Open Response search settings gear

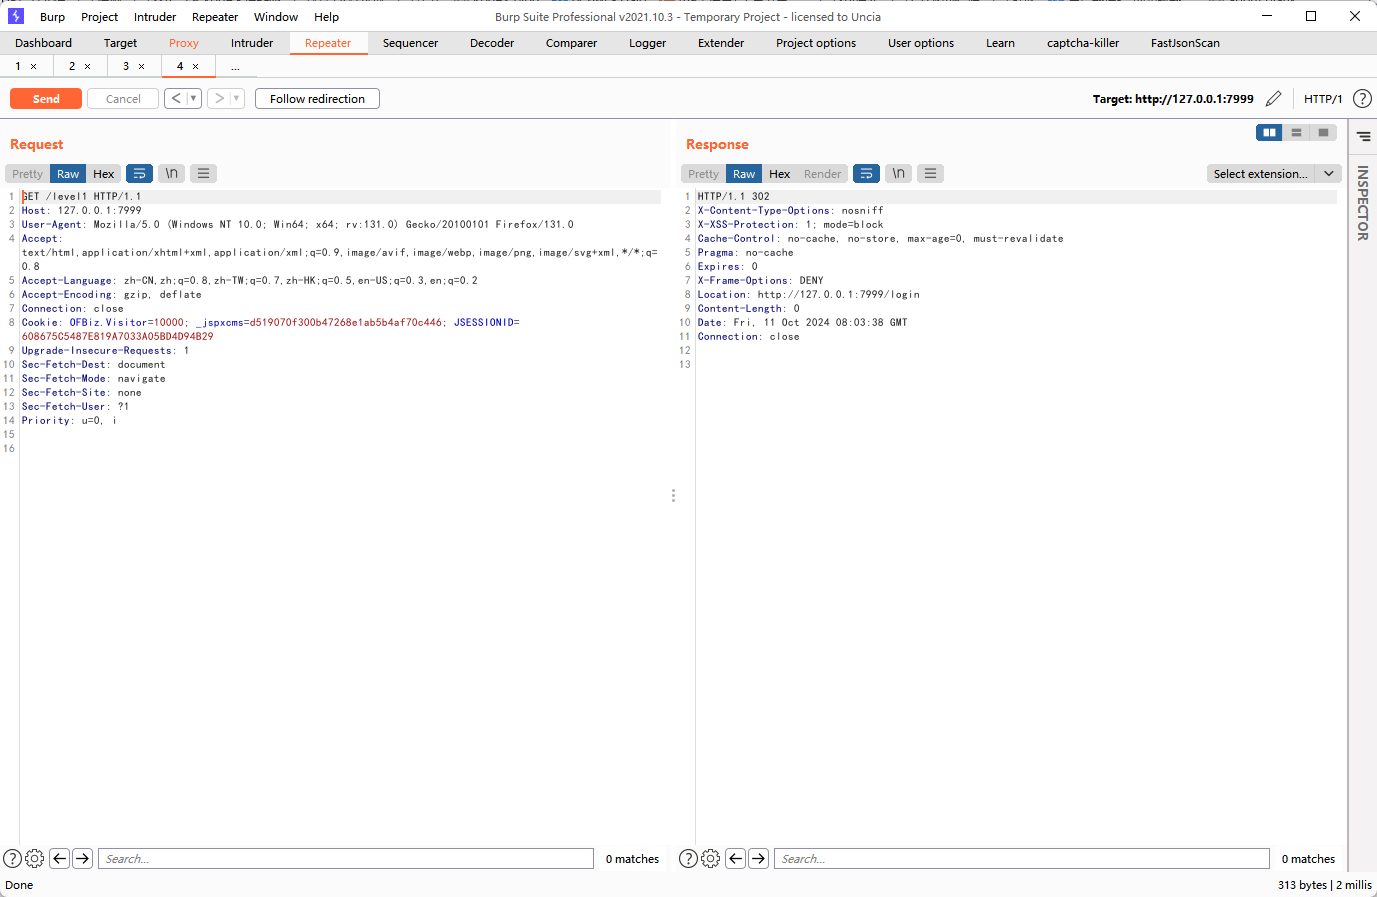(x=711, y=858)
